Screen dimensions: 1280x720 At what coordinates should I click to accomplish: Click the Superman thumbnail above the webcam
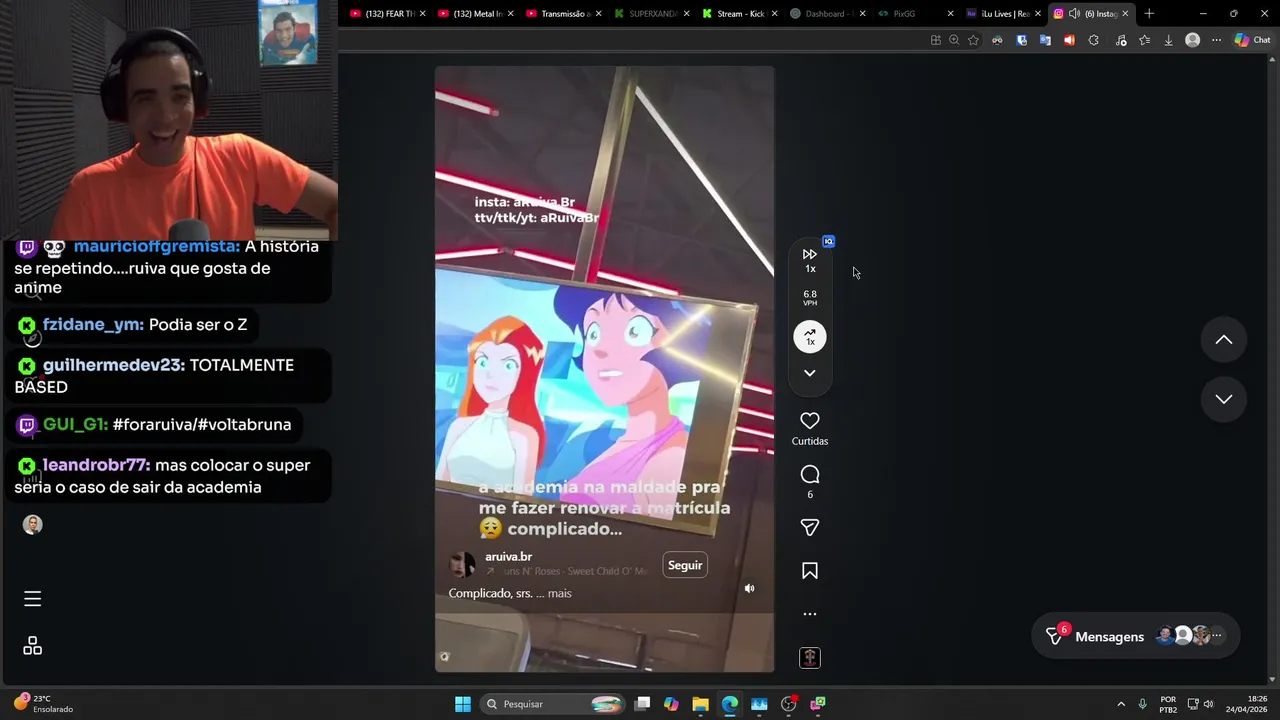288,33
